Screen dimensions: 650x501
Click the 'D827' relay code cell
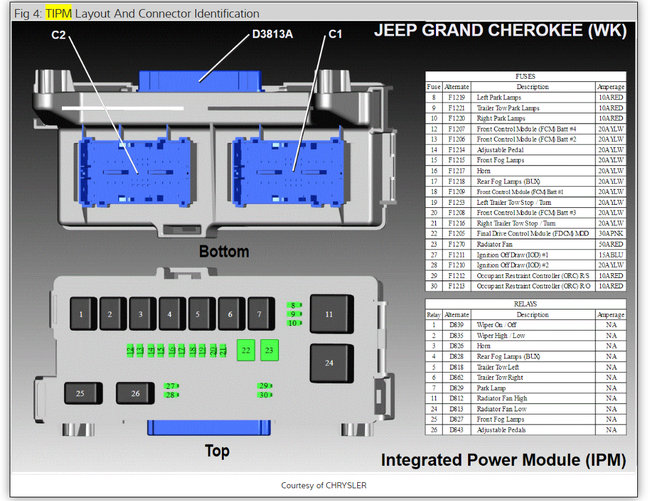(456, 419)
